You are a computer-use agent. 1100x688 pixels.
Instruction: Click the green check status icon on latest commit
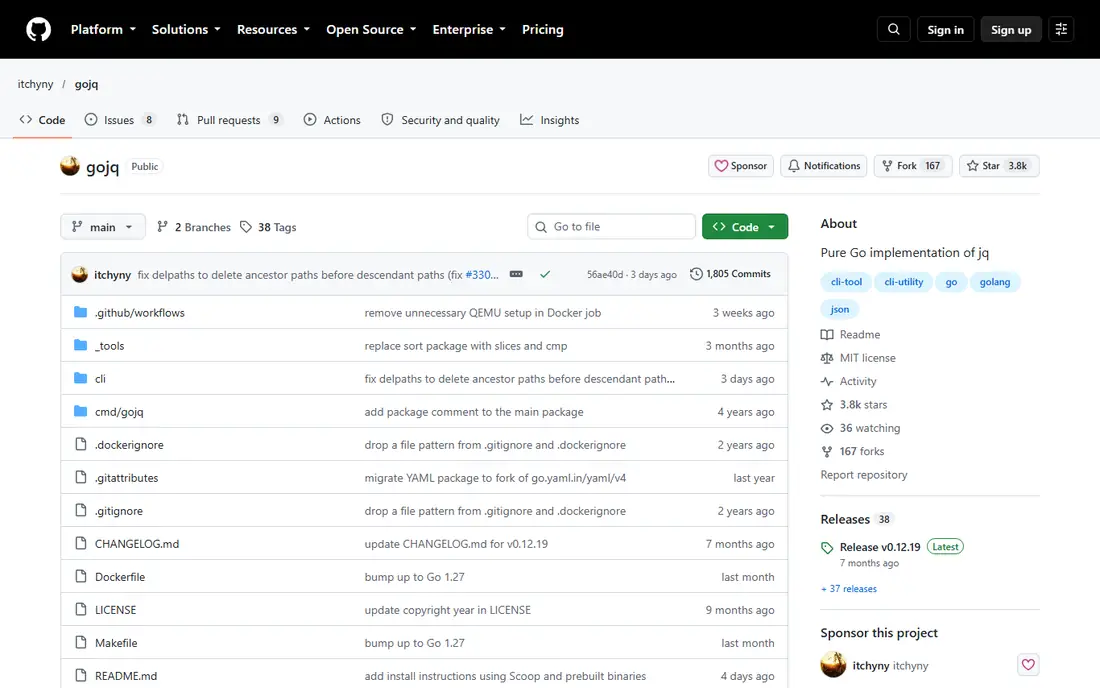coord(544,274)
